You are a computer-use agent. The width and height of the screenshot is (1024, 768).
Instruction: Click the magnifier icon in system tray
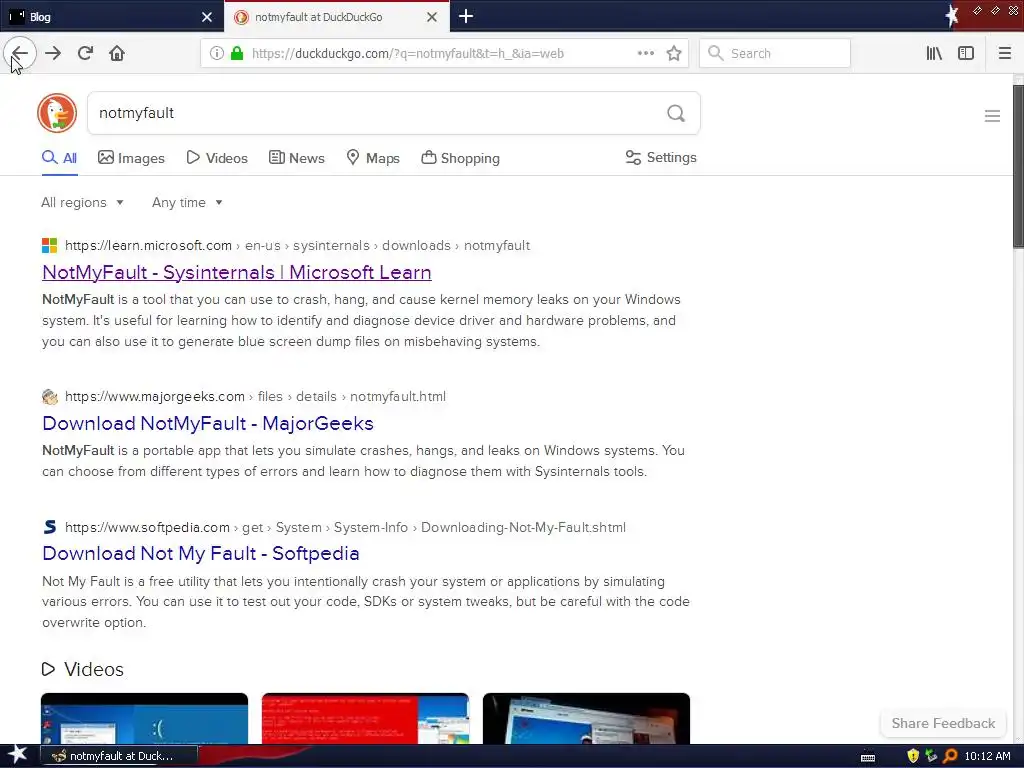(x=950, y=756)
